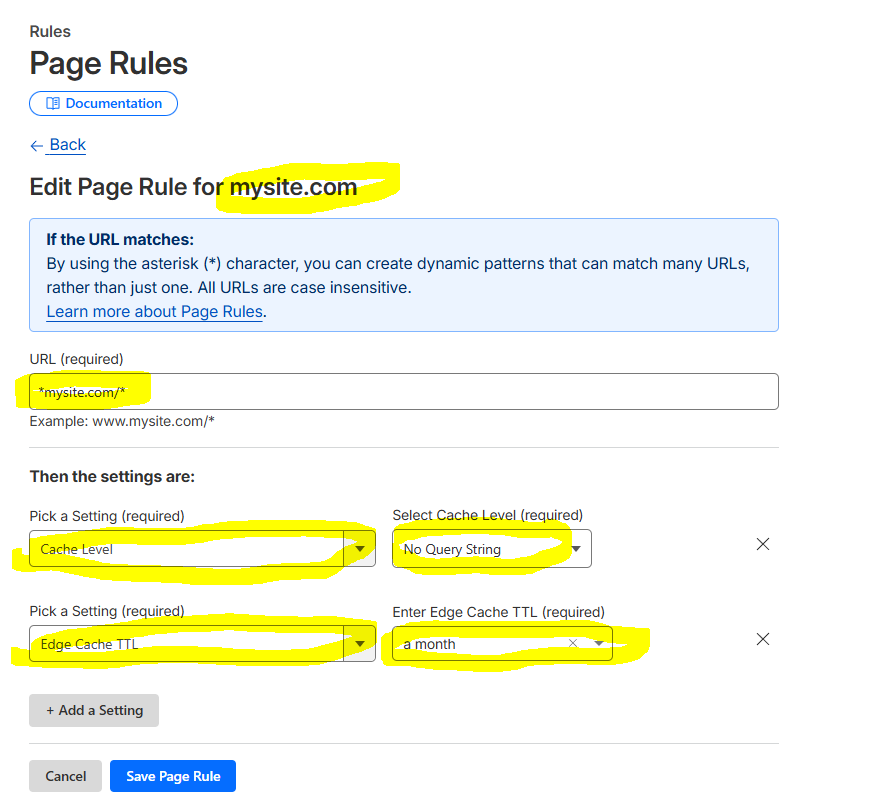
Task: Click the caret in the 'a month' field
Action: click(x=598, y=644)
